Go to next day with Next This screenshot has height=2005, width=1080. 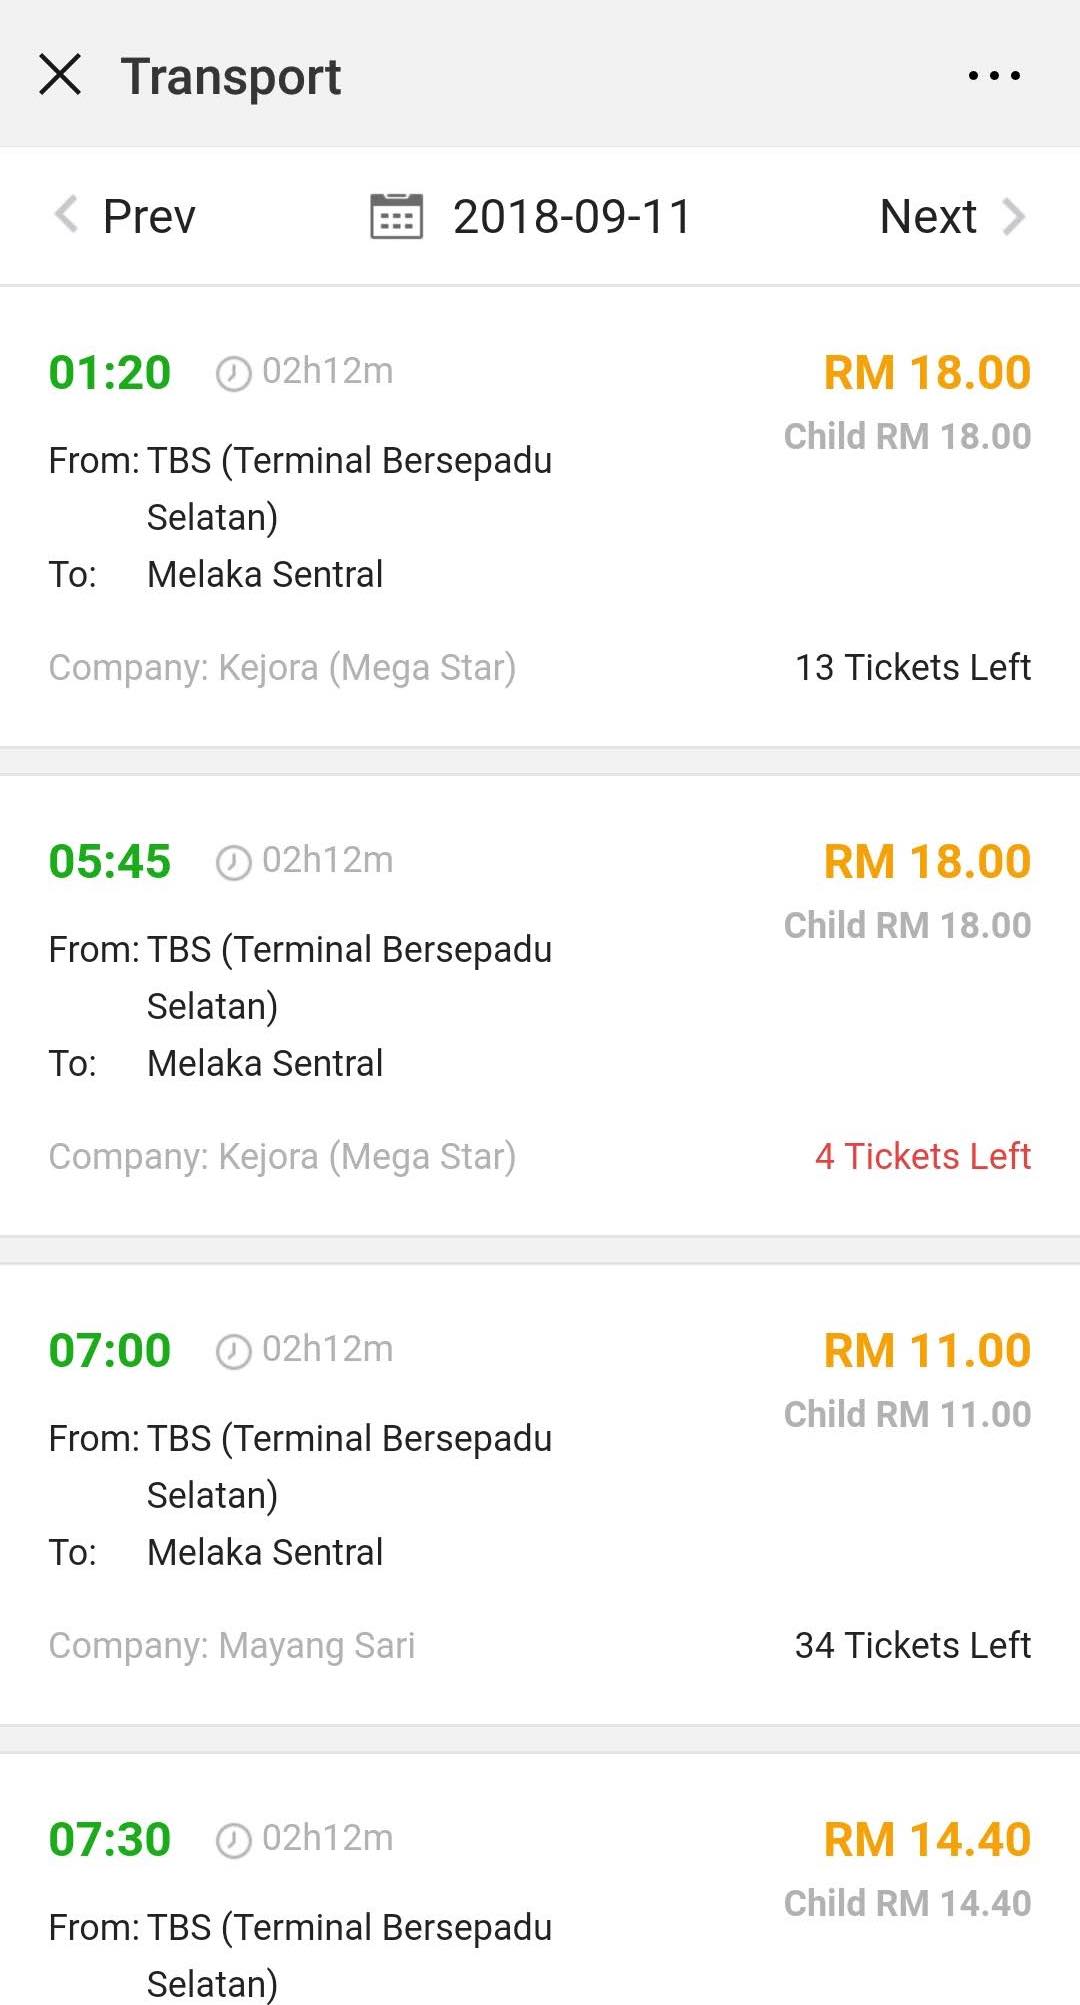928,216
